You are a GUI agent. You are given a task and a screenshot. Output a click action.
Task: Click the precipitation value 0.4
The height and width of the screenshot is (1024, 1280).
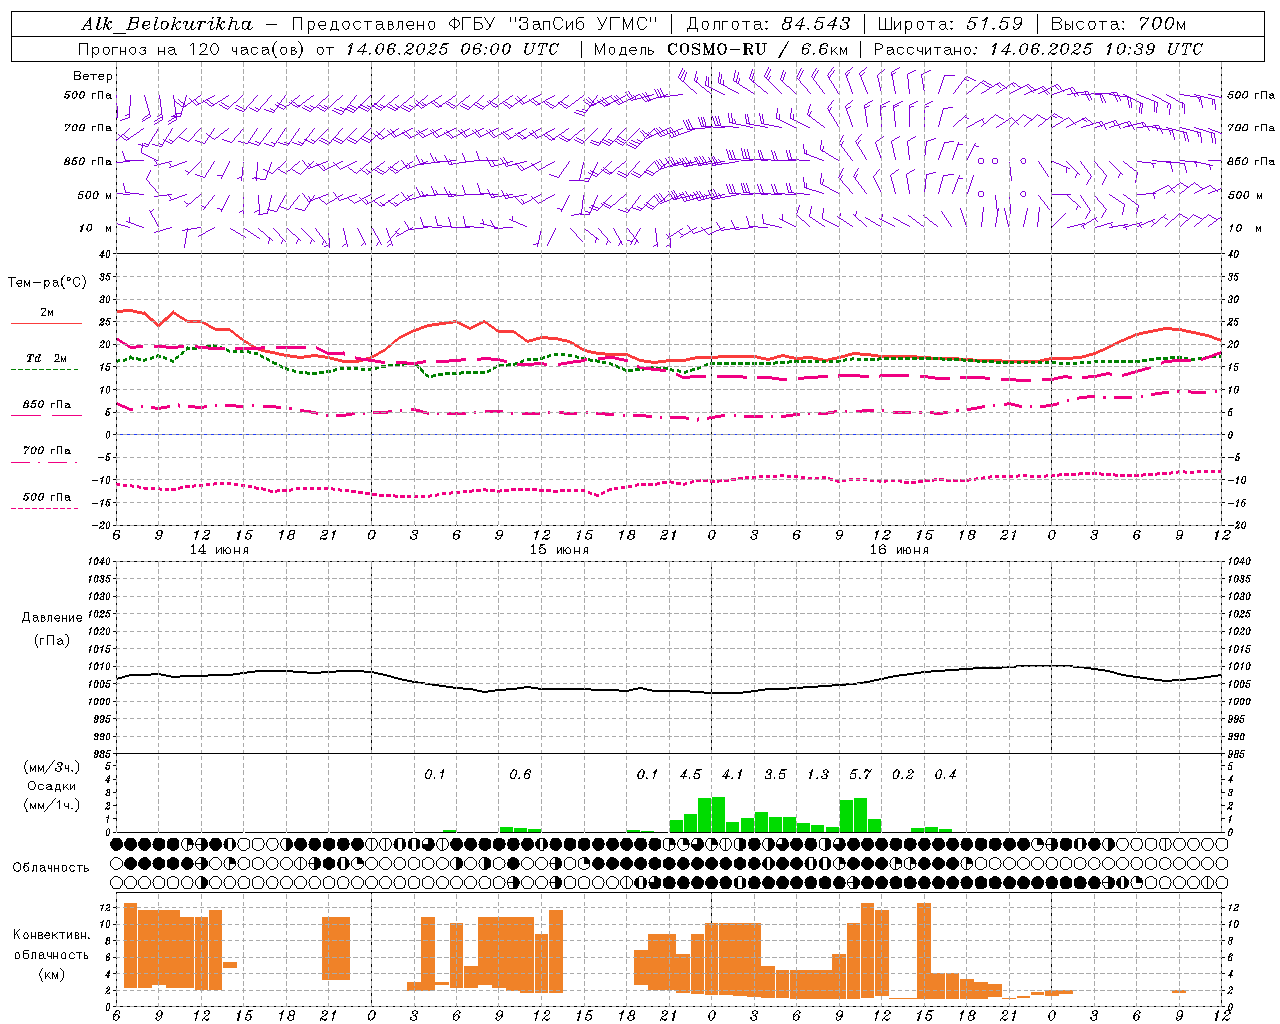945,774
